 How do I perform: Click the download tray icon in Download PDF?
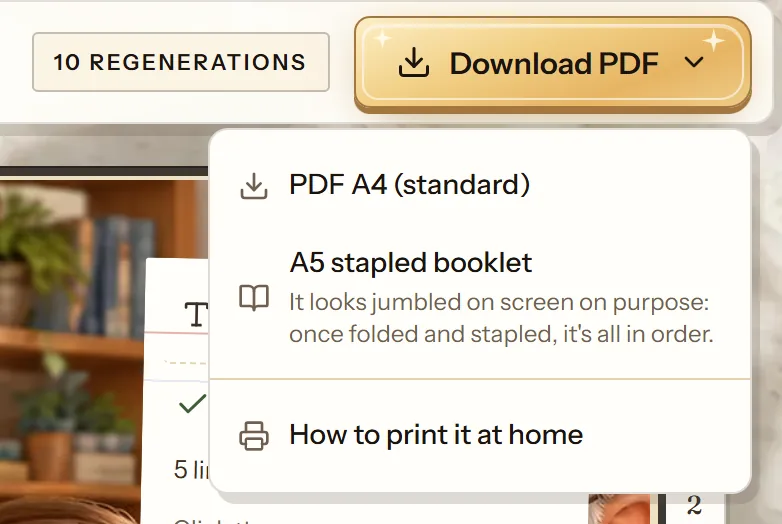click(413, 63)
